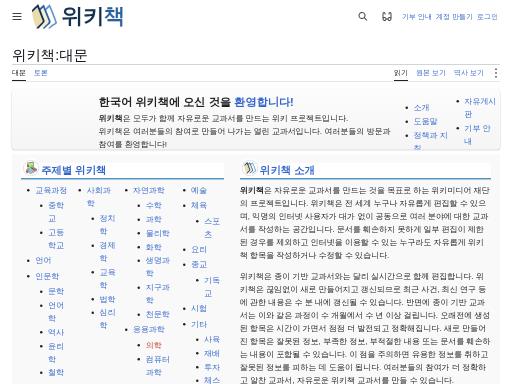512x384 pixels.
Task: Open the 법학 link
Action: 107,299
